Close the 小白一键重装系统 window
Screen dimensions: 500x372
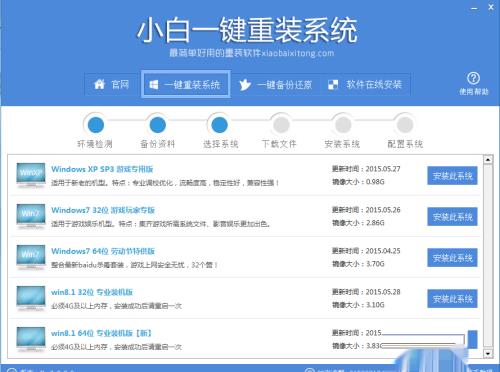click(x=491, y=7)
